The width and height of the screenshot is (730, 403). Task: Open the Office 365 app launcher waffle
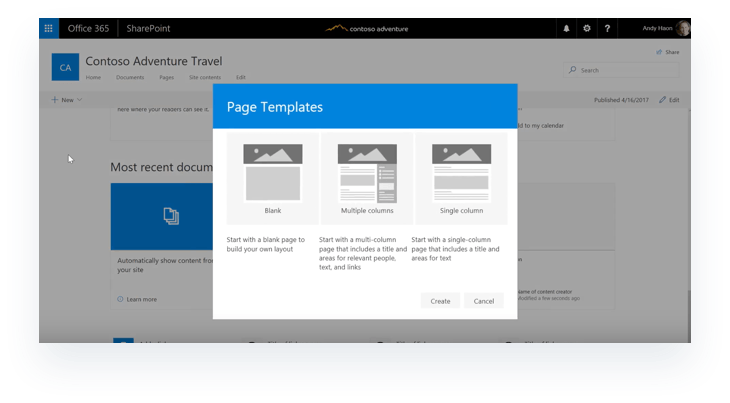pos(48,28)
